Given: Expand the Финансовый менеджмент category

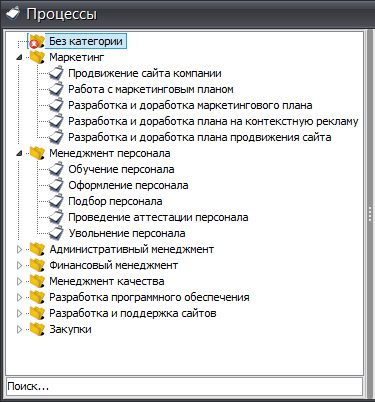Looking at the screenshot, I should pyautogui.click(x=19, y=265).
